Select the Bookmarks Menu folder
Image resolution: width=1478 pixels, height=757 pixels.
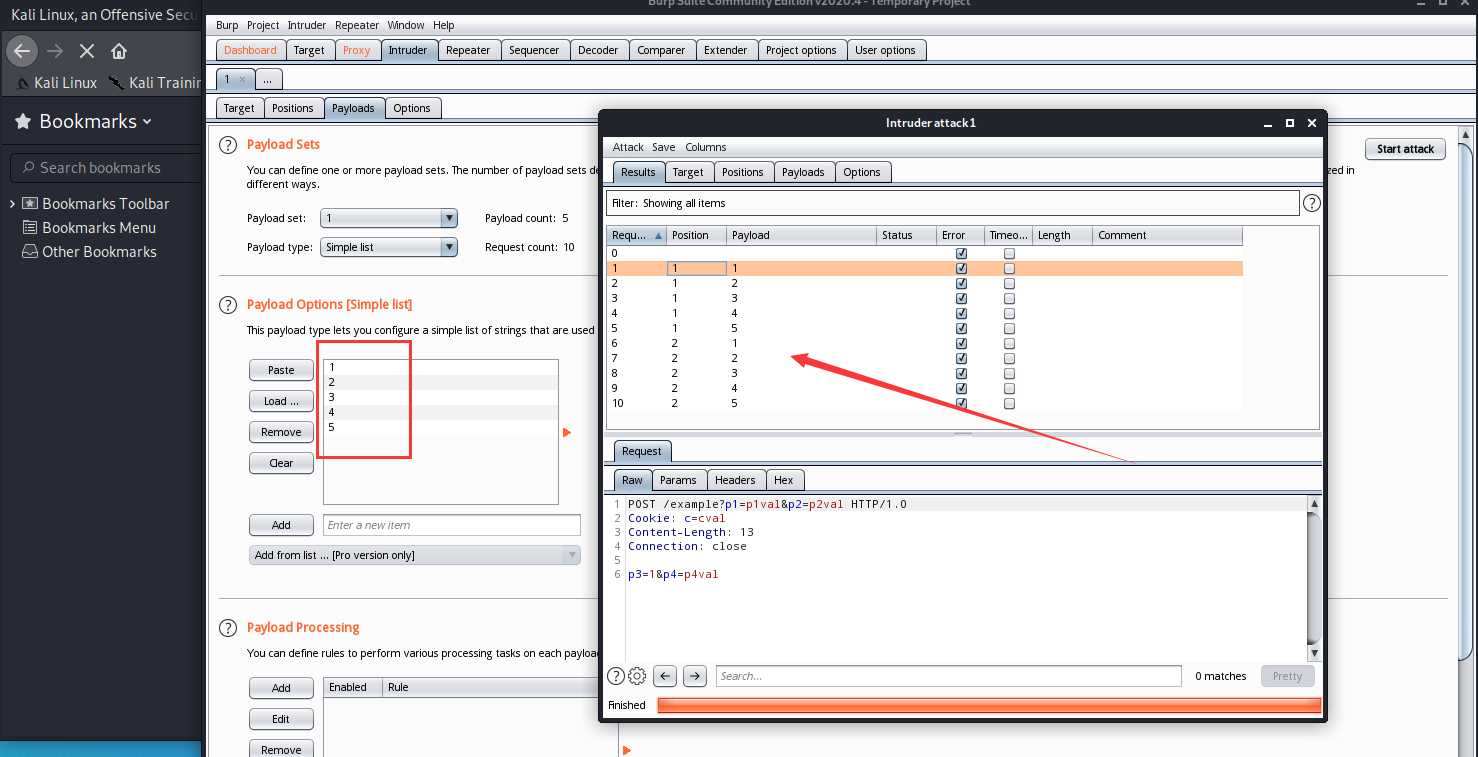(x=89, y=228)
